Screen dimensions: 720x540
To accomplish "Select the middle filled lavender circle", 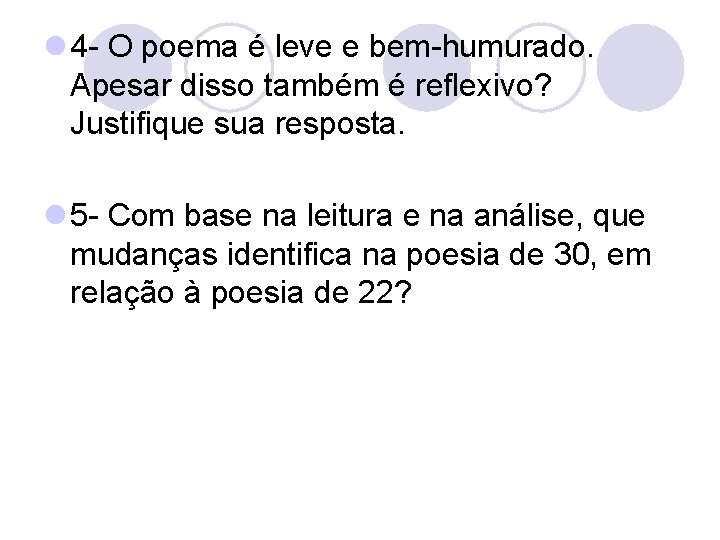I will click(x=427, y=68).
